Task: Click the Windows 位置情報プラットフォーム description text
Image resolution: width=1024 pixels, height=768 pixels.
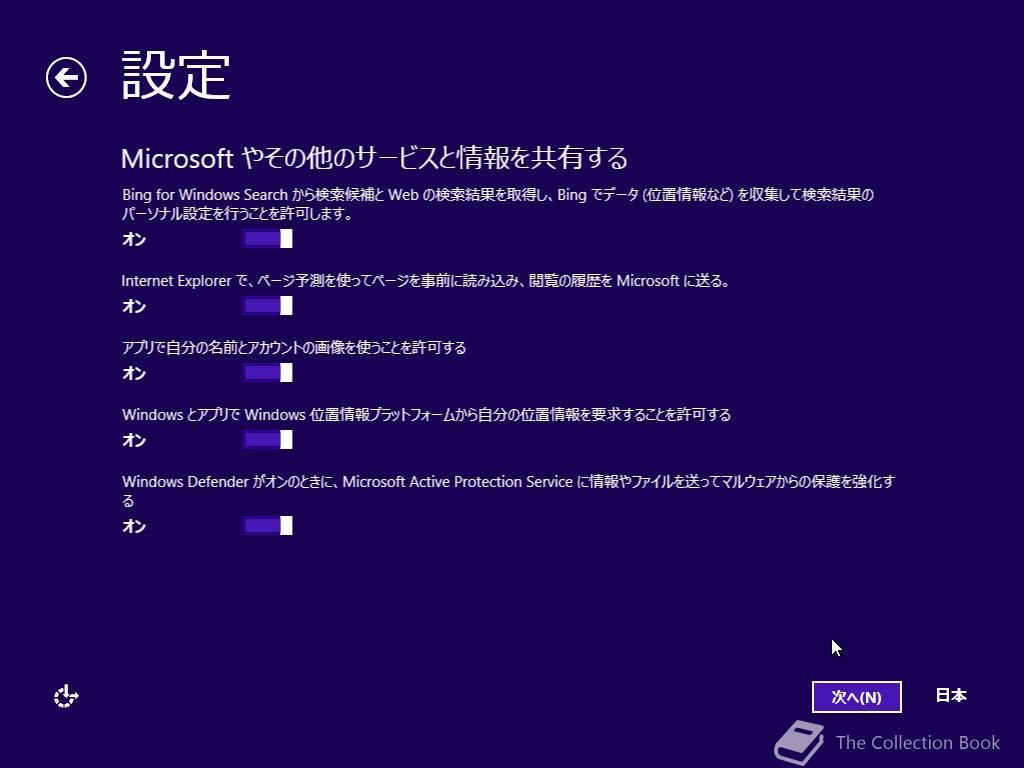Action: tap(426, 415)
